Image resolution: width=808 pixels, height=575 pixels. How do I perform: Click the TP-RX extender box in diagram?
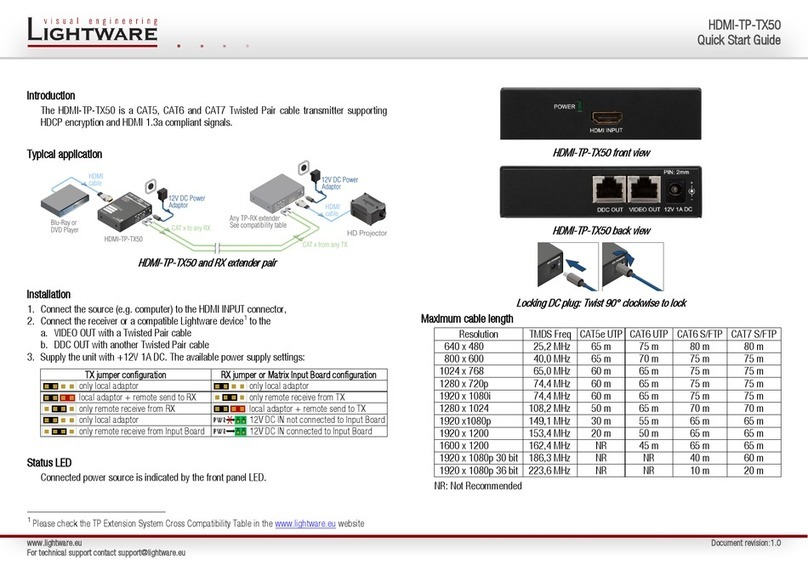(277, 193)
